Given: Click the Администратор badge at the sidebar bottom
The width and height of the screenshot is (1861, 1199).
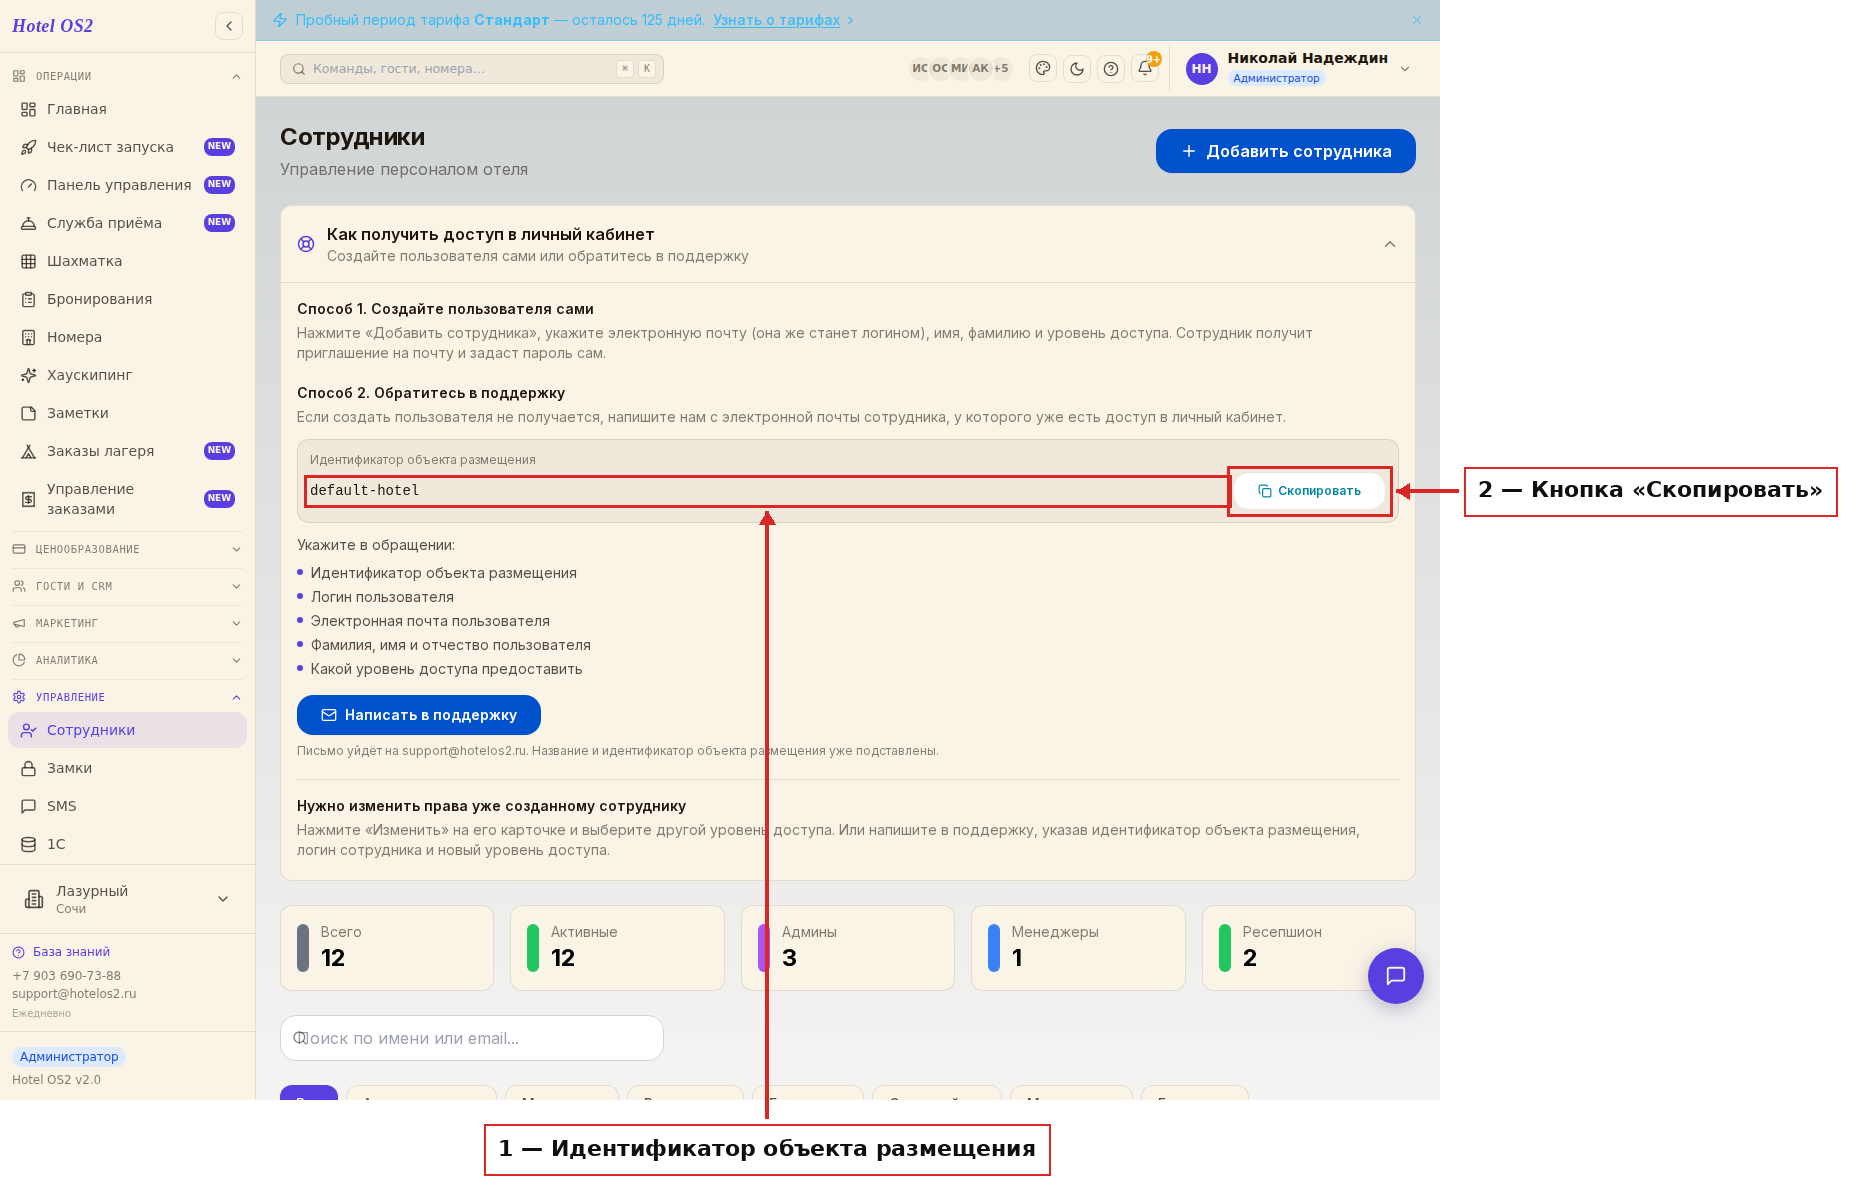Looking at the screenshot, I should click(69, 1057).
